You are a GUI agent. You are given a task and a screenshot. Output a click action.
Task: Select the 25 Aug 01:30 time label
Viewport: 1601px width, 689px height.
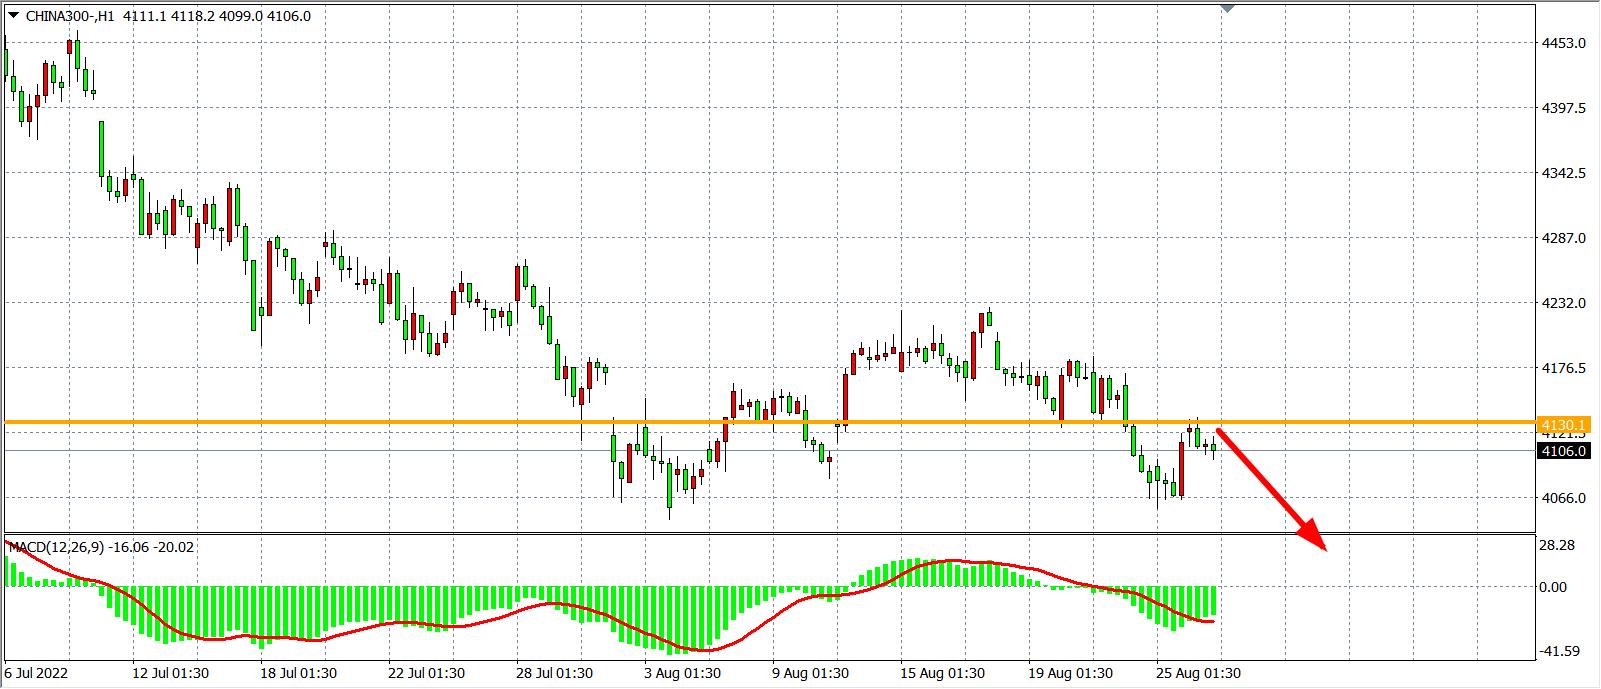(1198, 673)
